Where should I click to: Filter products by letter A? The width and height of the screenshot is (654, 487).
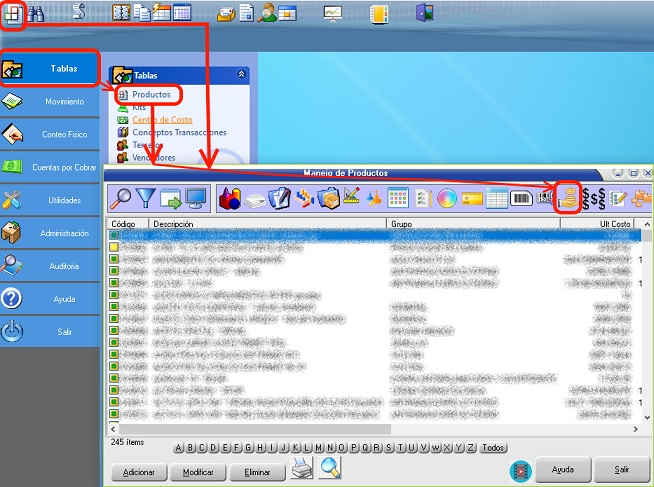[x=180, y=448]
